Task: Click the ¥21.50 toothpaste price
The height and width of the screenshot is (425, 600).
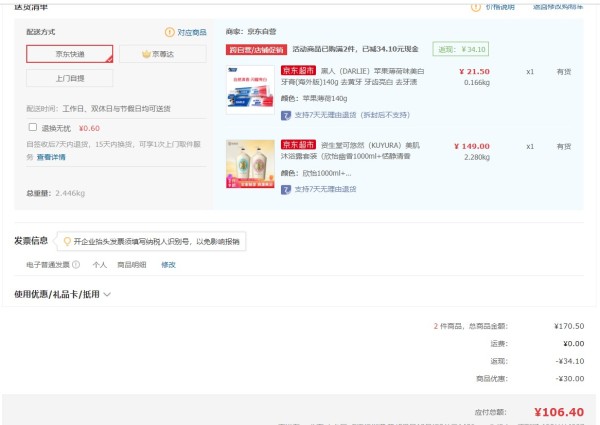Action: point(474,72)
